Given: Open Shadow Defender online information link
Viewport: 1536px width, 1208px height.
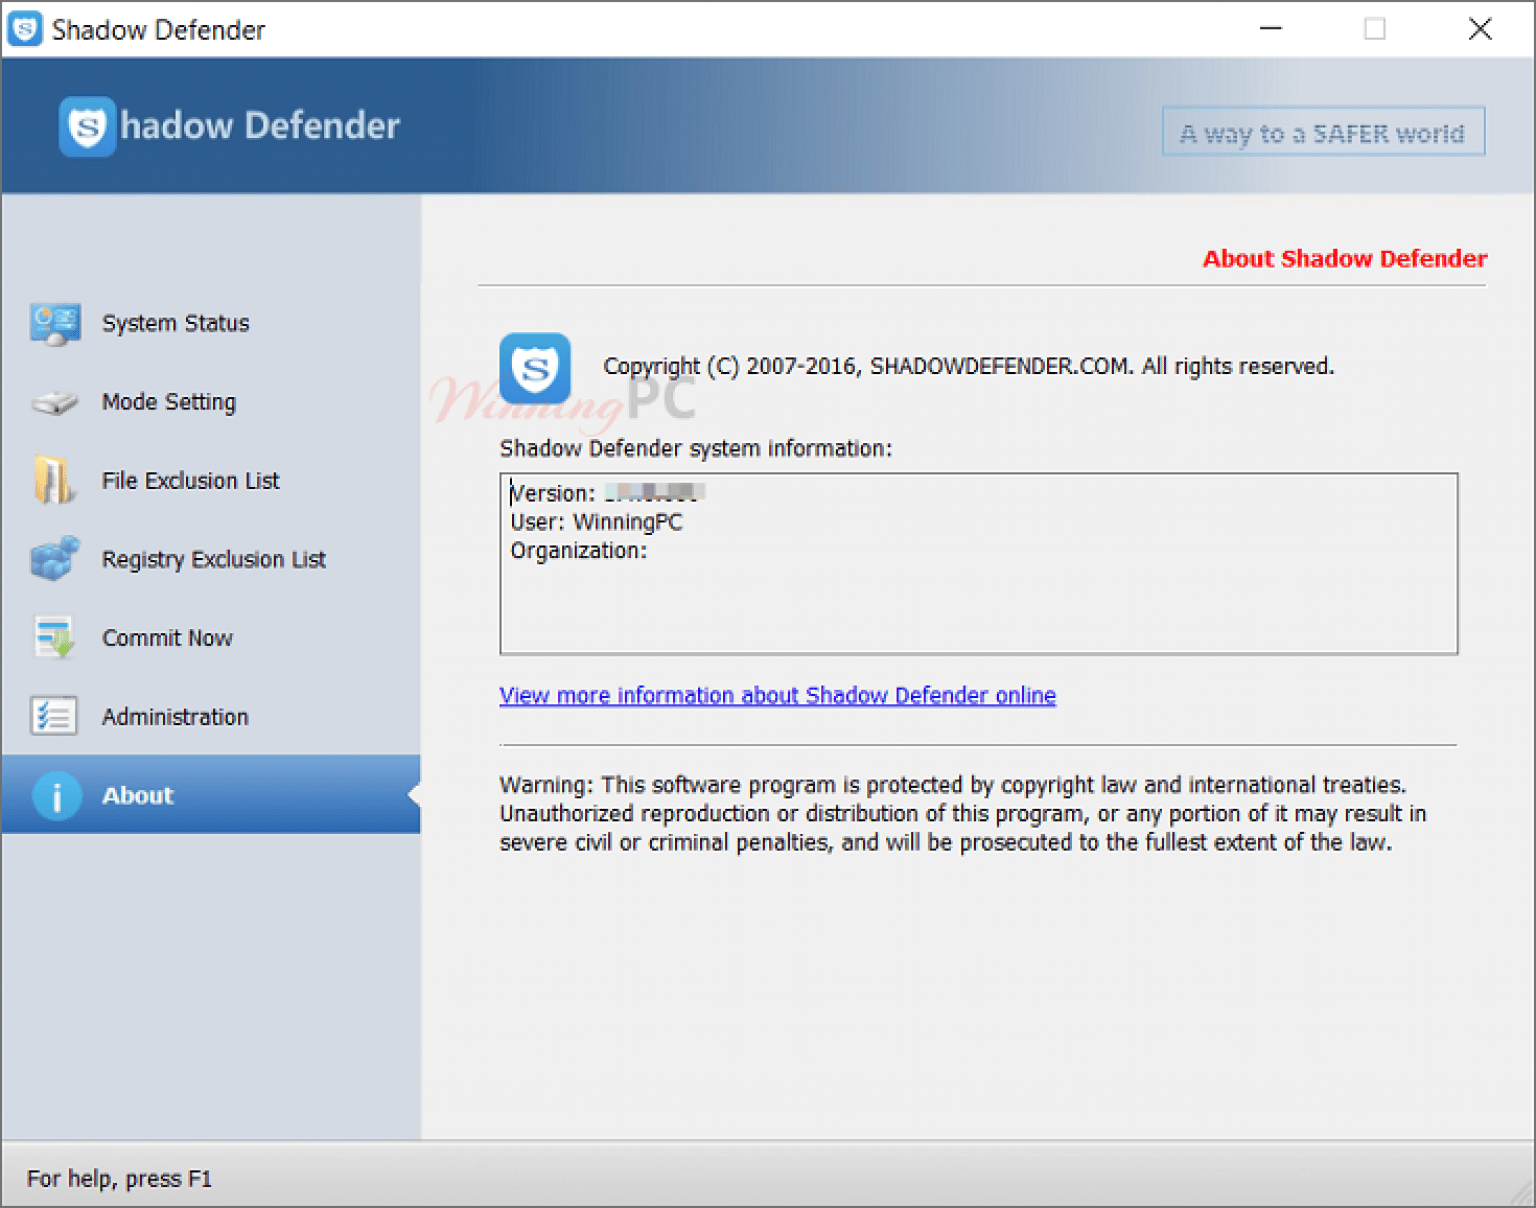Looking at the screenshot, I should click(778, 695).
